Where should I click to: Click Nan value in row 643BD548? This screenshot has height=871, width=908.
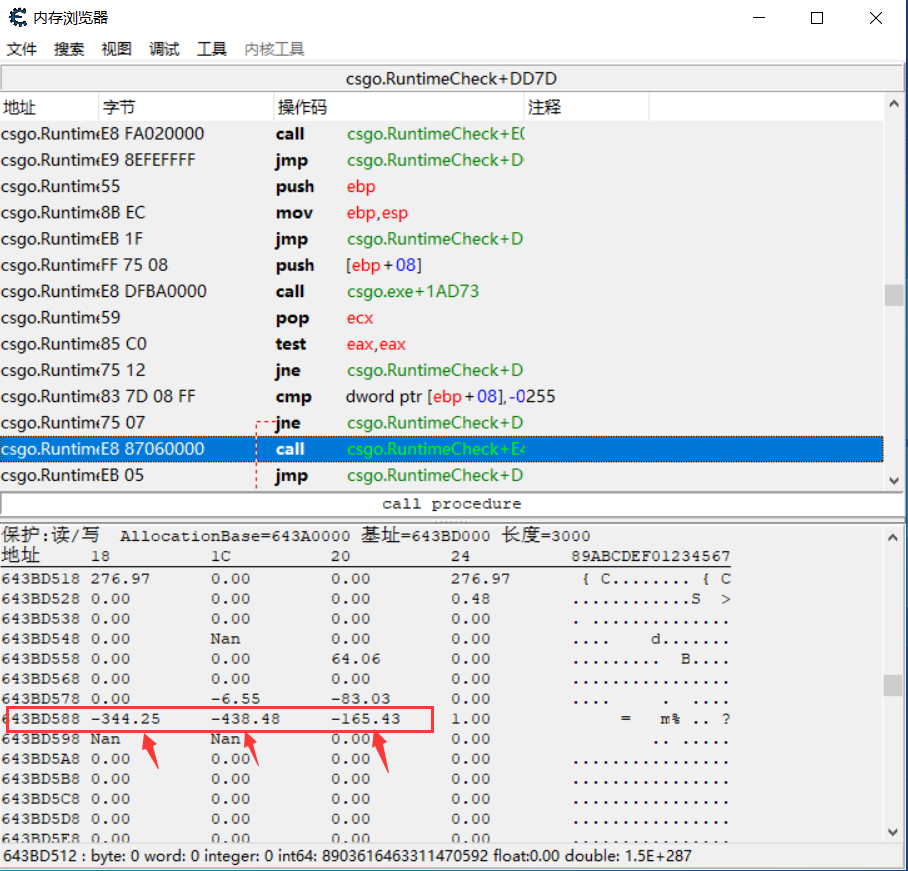tap(225, 638)
